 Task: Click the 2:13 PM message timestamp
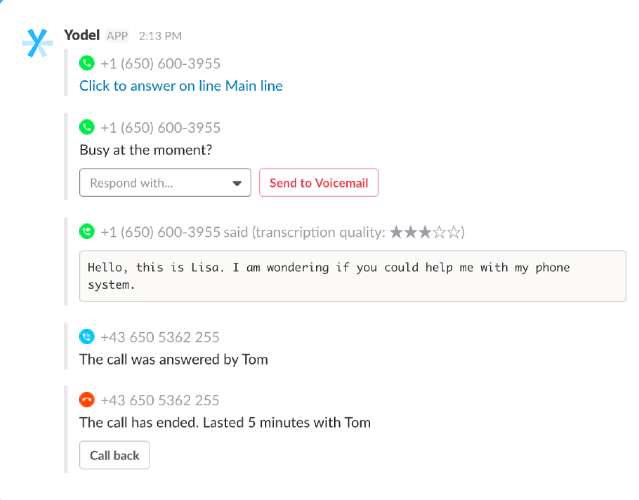(x=158, y=36)
